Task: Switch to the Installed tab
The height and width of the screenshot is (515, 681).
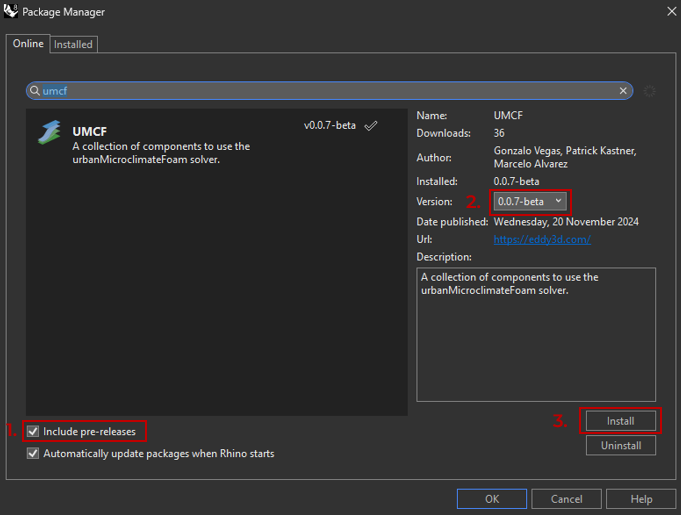Action: (73, 44)
